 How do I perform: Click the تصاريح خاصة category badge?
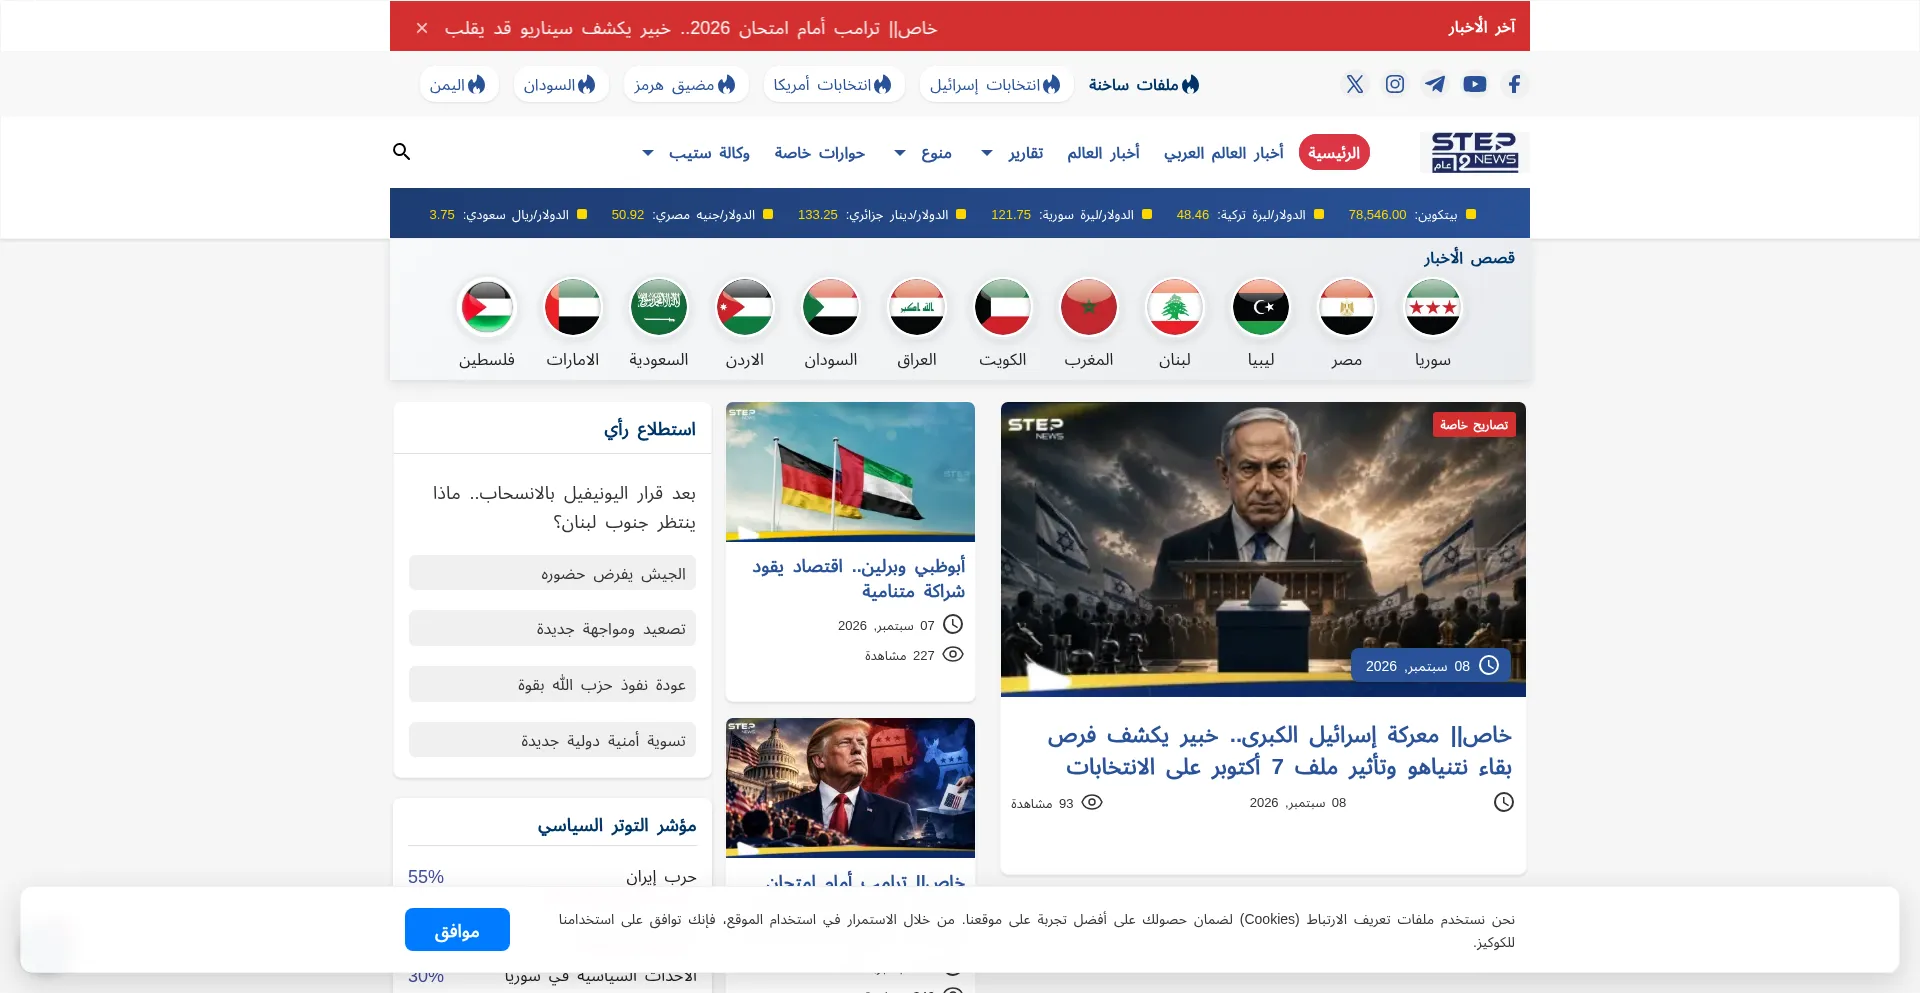(x=1474, y=425)
